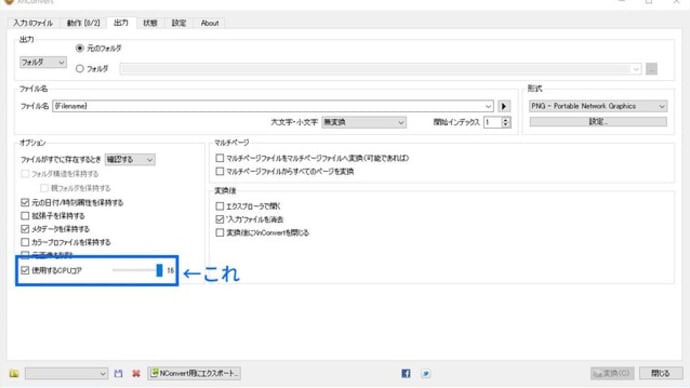Open filename variables play arrow button
690x388 pixels.
(504, 106)
